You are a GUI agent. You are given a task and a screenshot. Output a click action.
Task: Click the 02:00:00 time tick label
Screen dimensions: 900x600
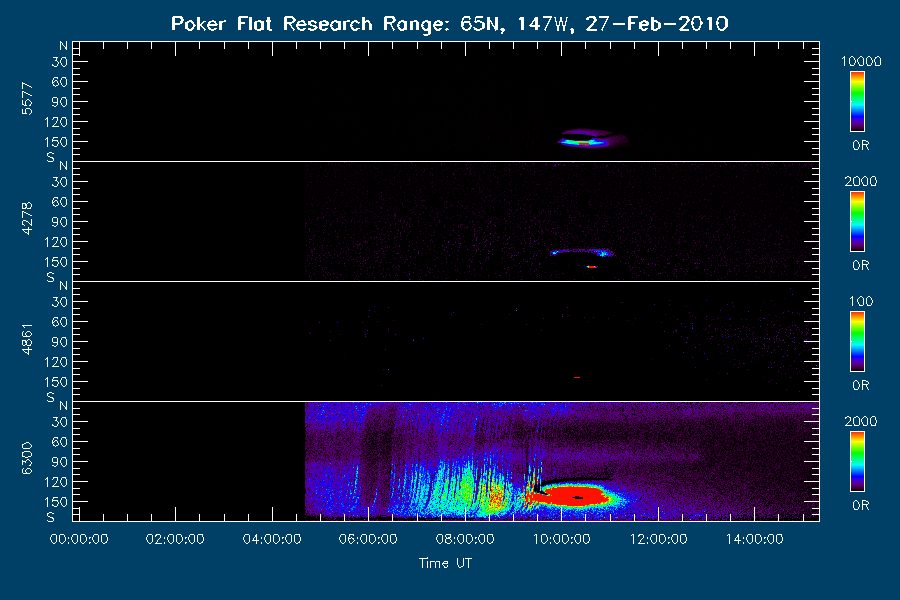point(175,539)
